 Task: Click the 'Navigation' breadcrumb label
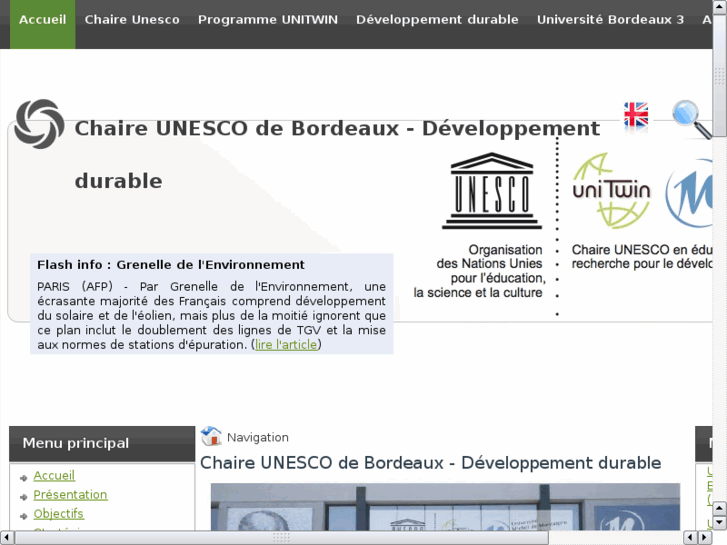click(x=258, y=437)
